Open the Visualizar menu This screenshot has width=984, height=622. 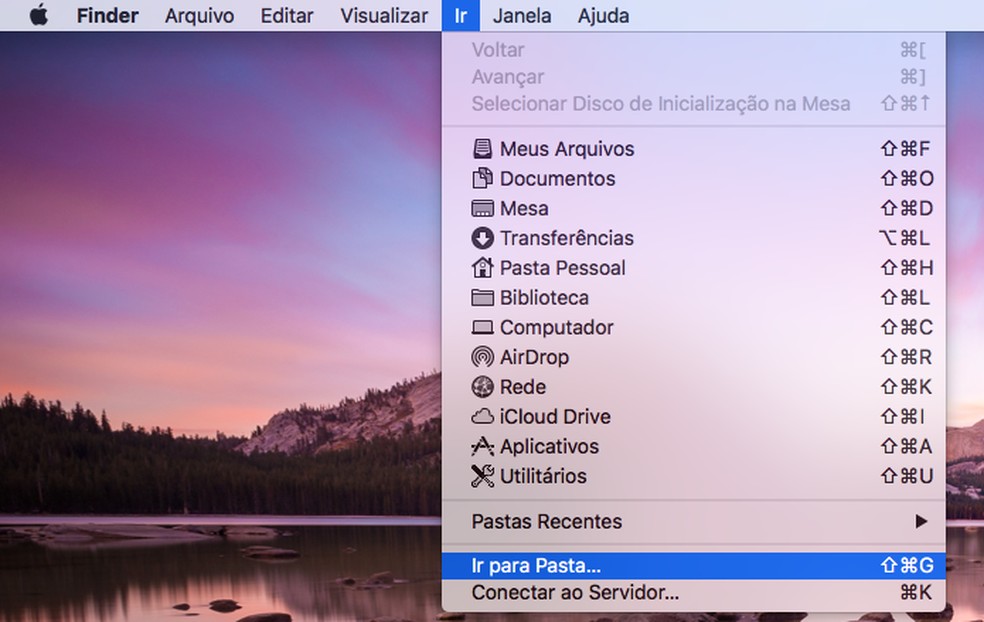[384, 15]
